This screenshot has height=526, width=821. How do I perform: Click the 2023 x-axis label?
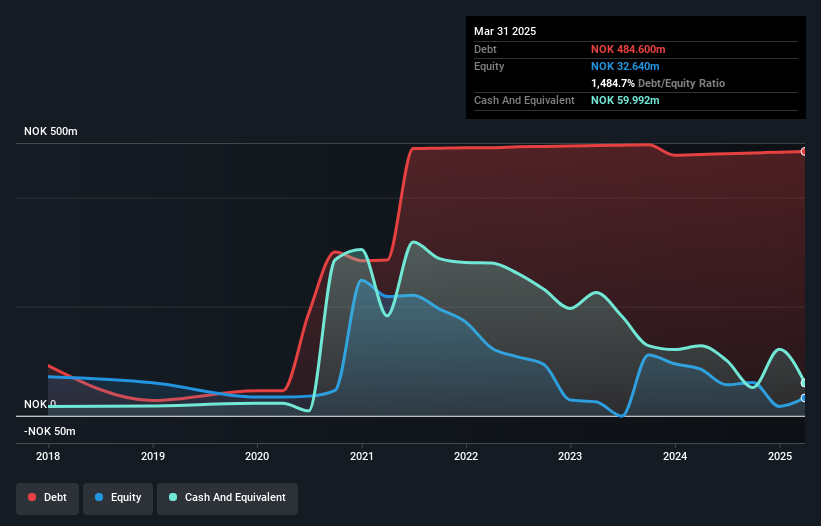click(570, 456)
